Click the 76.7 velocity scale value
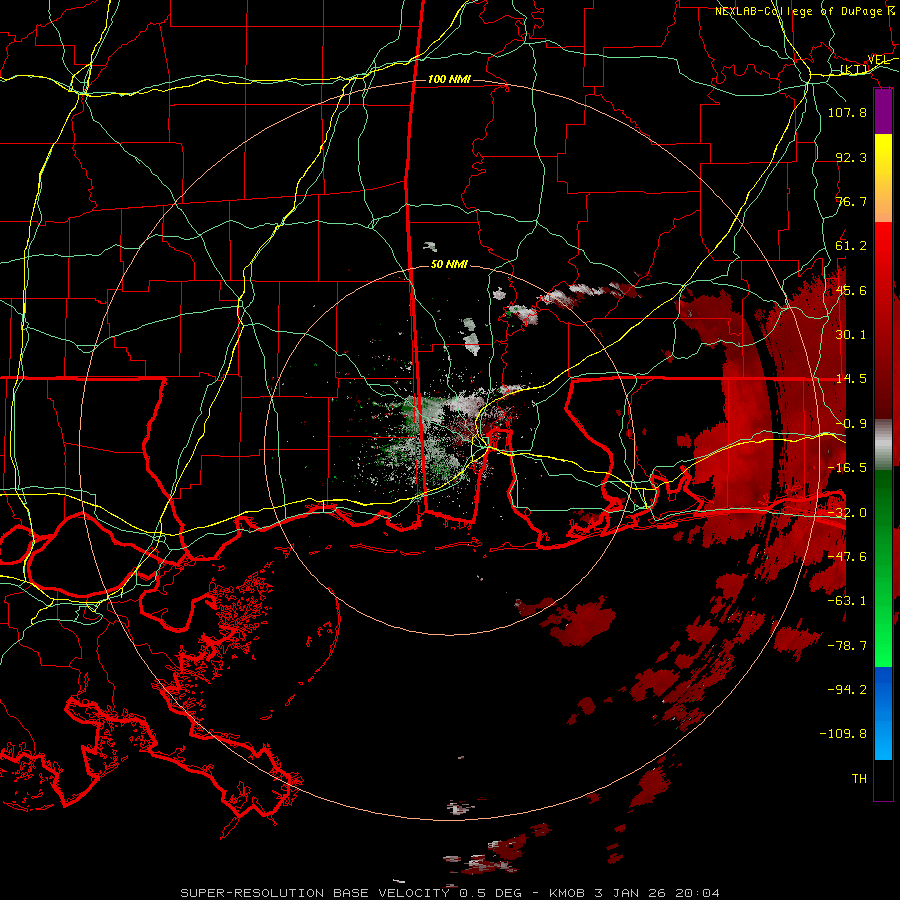 (851, 201)
